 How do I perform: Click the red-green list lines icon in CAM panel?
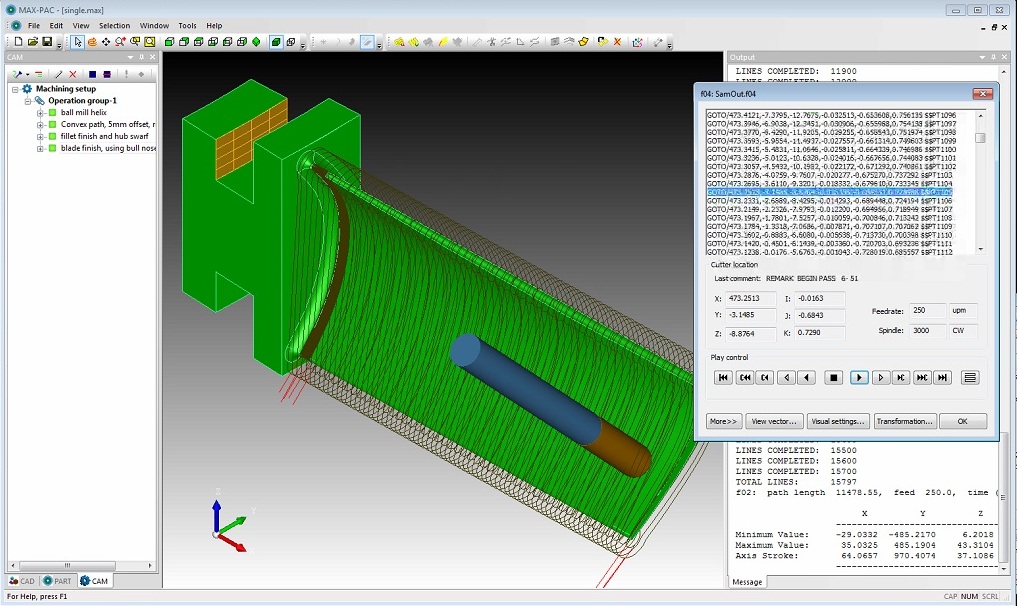pyautogui.click(x=38, y=74)
